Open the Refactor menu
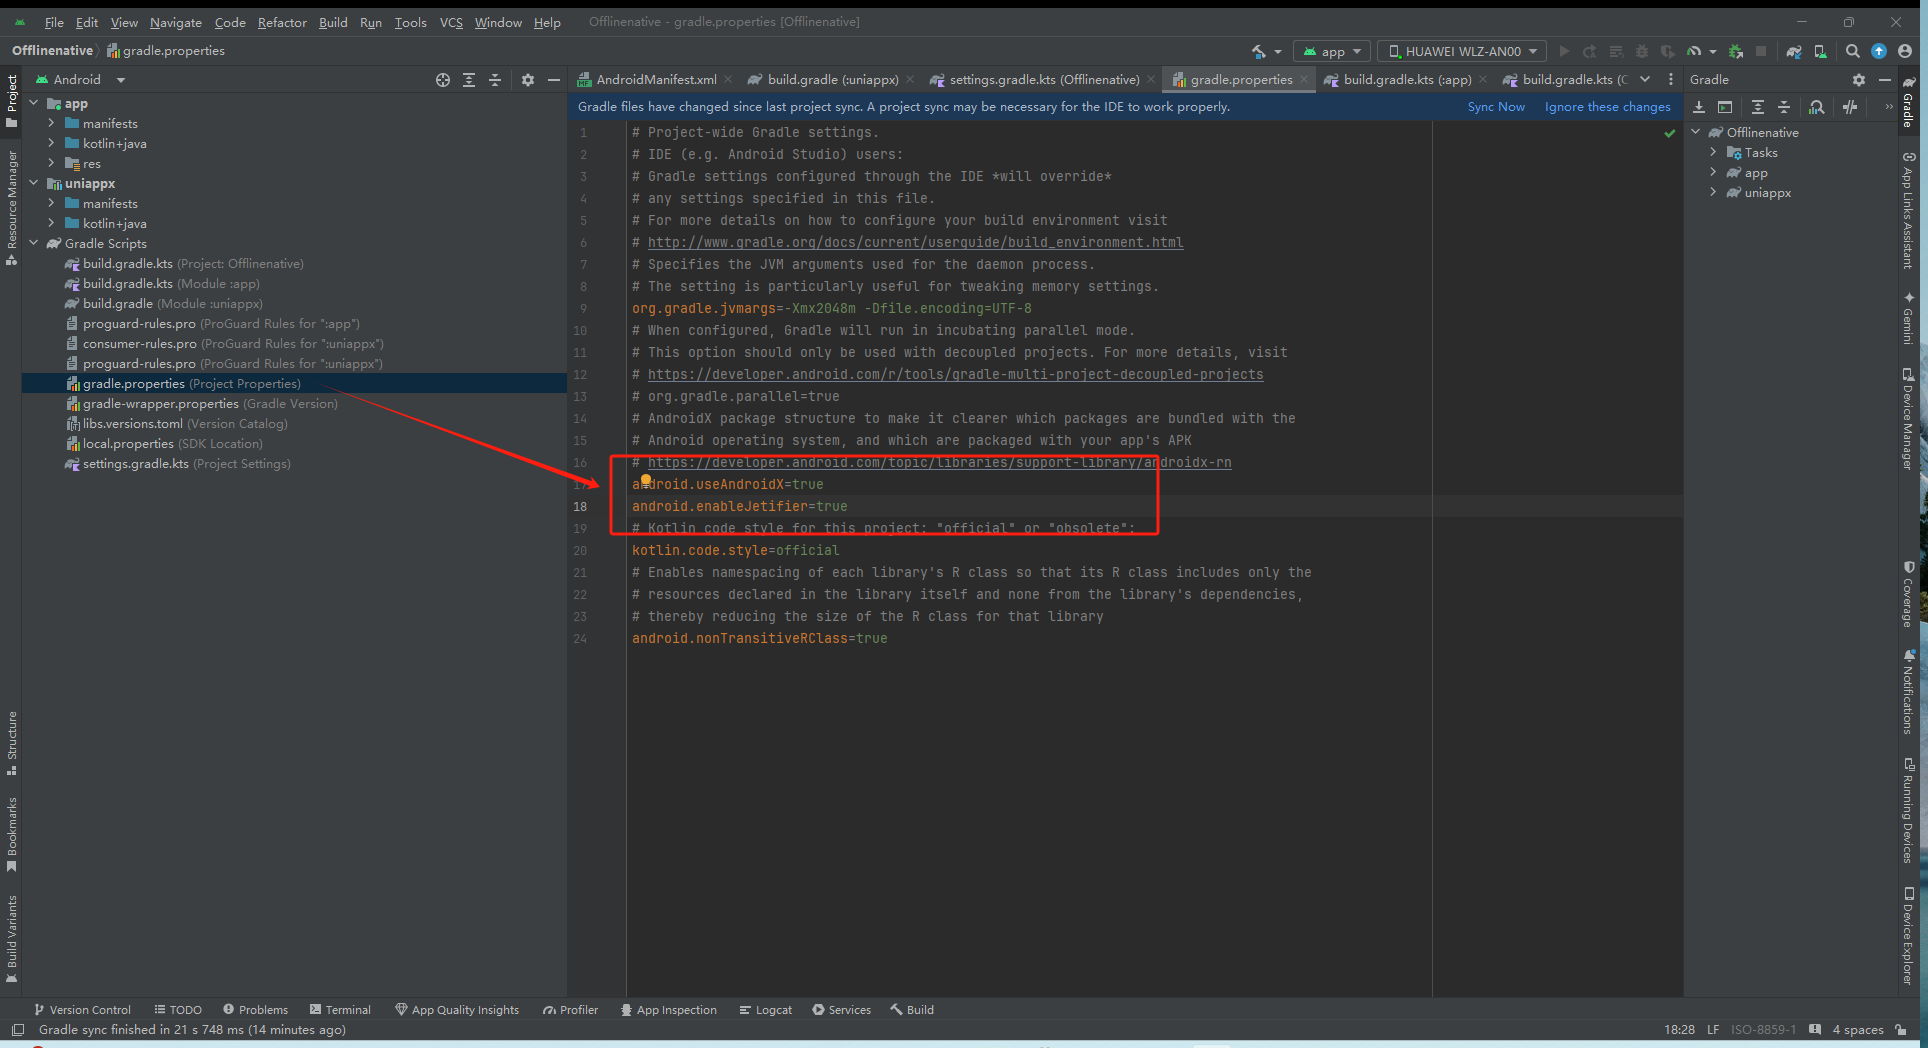The height and width of the screenshot is (1048, 1928). [282, 22]
